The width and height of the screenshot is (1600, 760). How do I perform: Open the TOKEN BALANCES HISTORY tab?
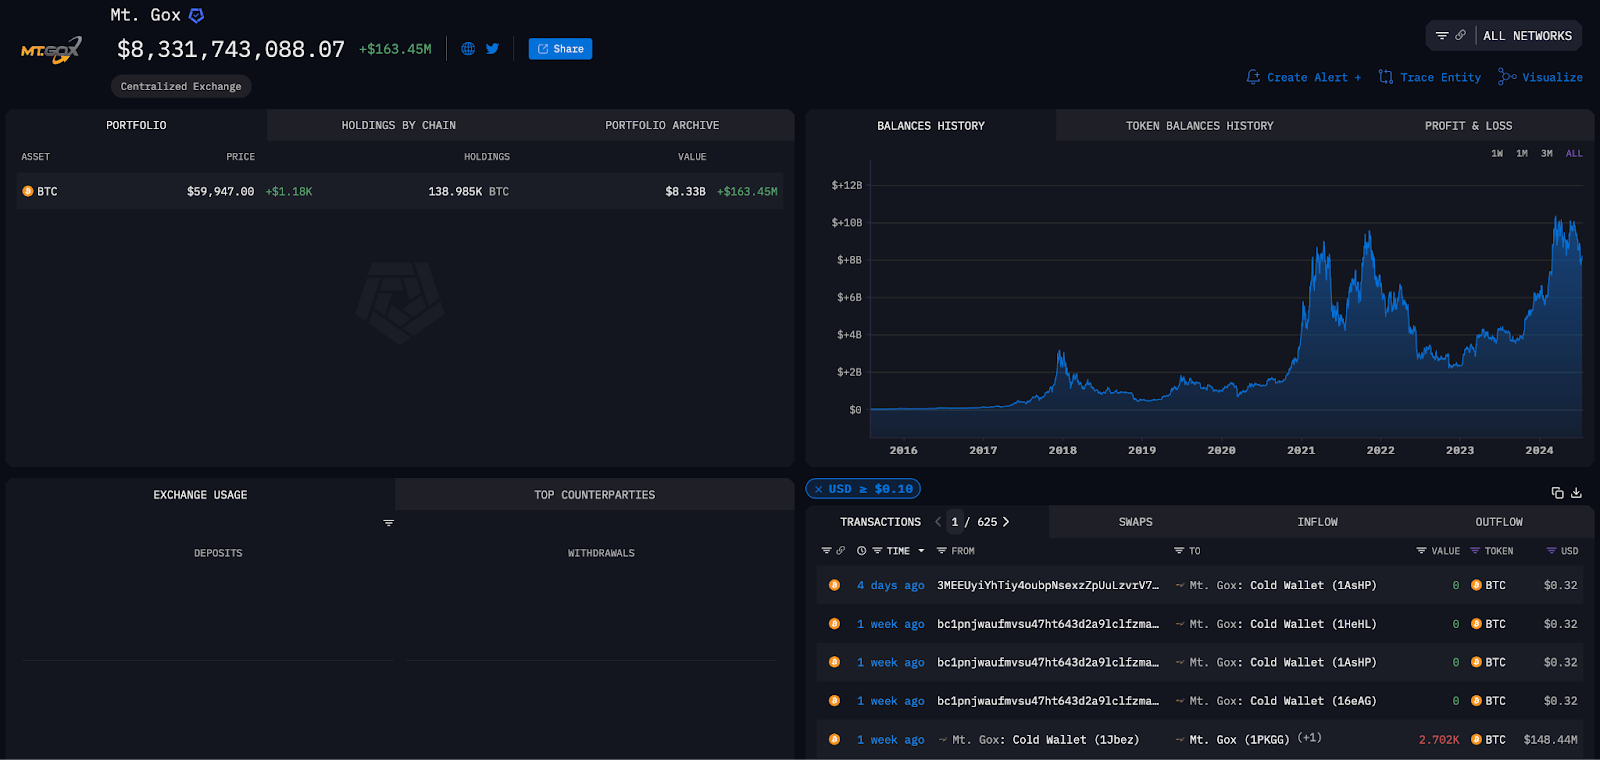coord(1199,126)
